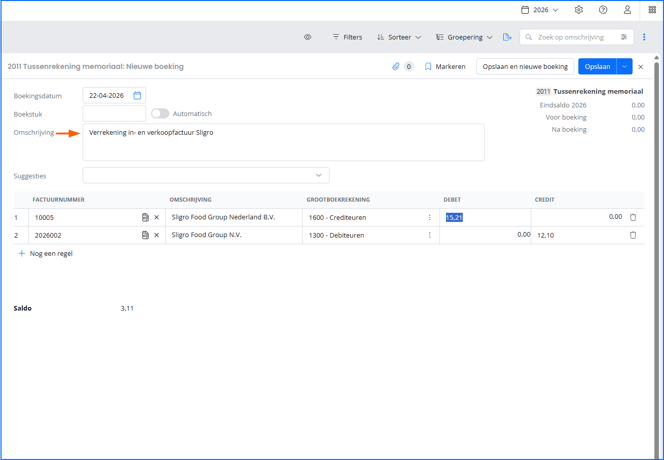Click the invoice icon for factuur 10005
This screenshot has width=664, height=460.
click(145, 217)
